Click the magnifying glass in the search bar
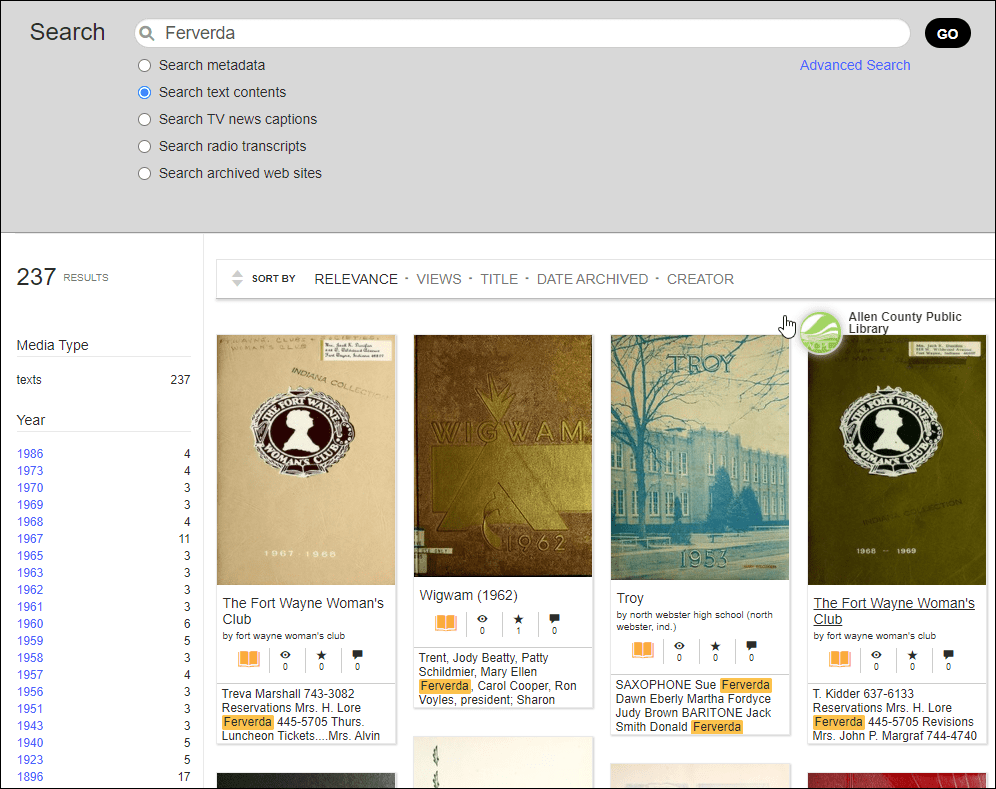996x789 pixels. [x=147, y=33]
